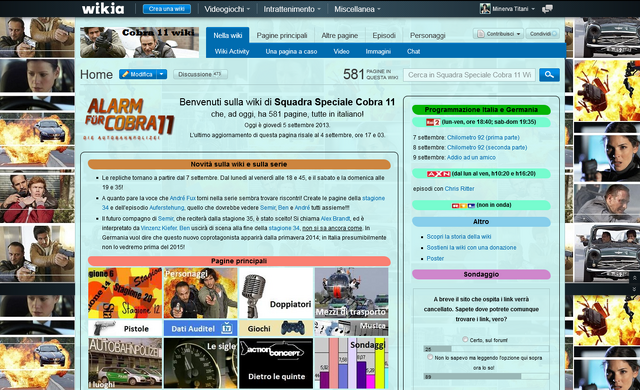Open the Pistole gun tile

click(x=125, y=328)
